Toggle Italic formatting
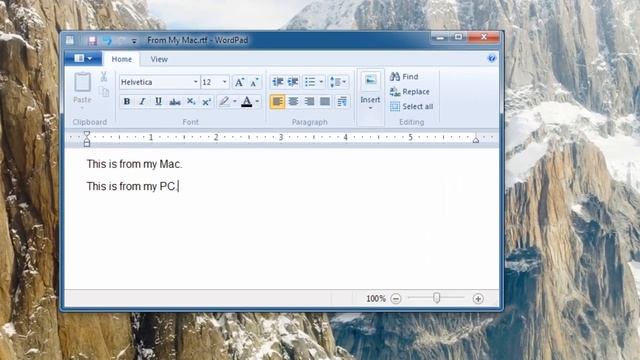Viewport: 640px width, 360px height. pos(142,101)
